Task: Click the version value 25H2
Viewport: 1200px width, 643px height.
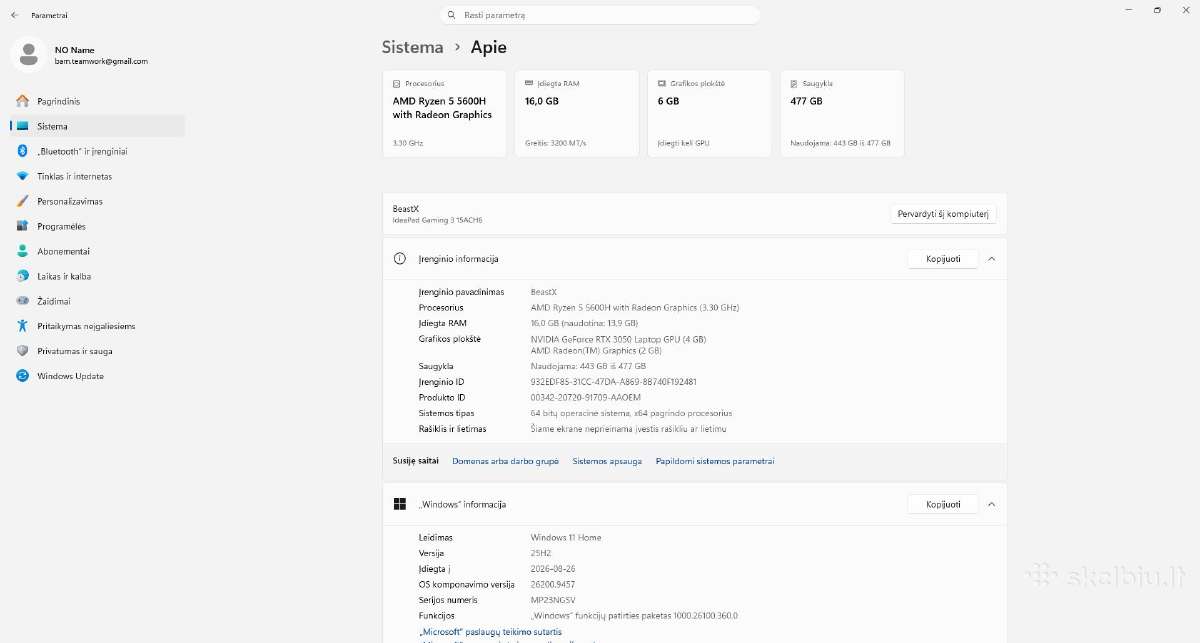Action: [542, 553]
